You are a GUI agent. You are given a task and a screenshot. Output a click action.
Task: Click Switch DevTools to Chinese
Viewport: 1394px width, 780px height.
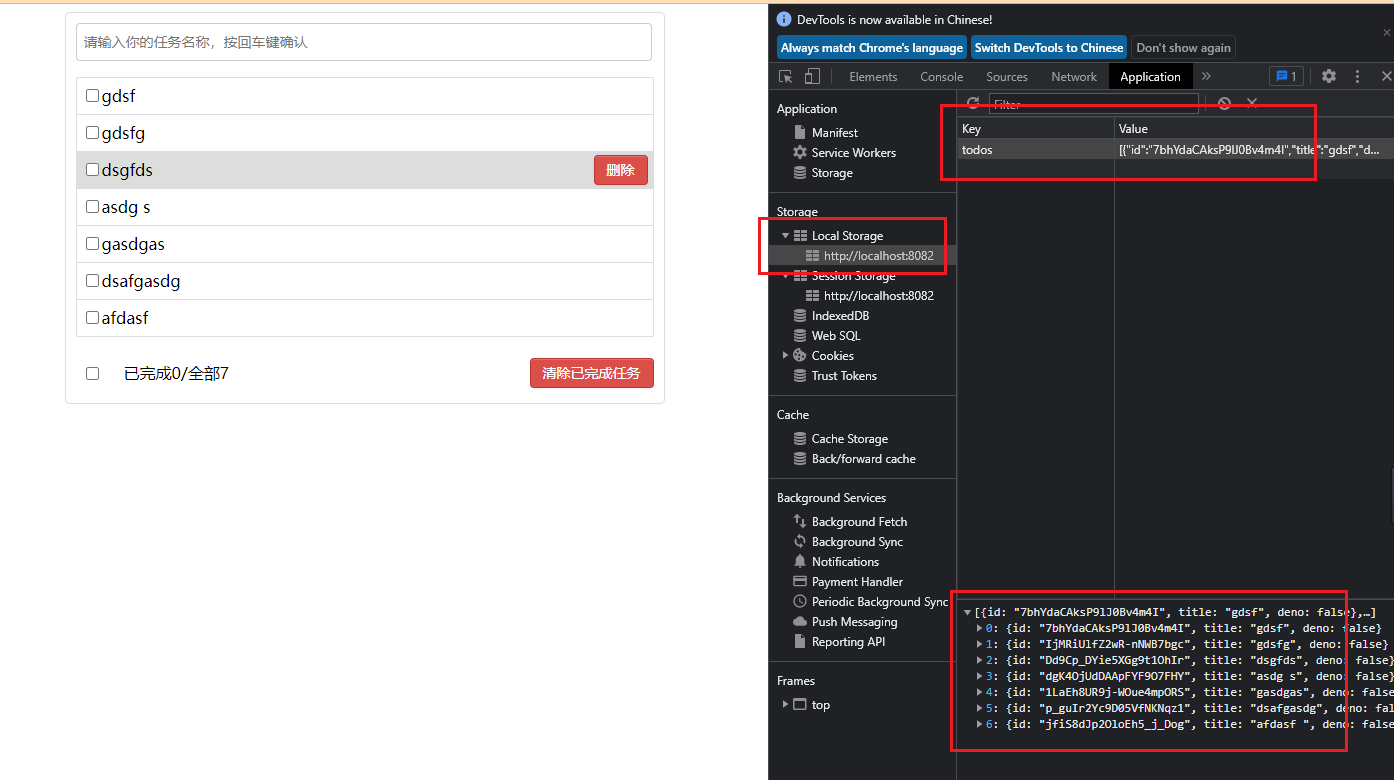click(x=1049, y=48)
